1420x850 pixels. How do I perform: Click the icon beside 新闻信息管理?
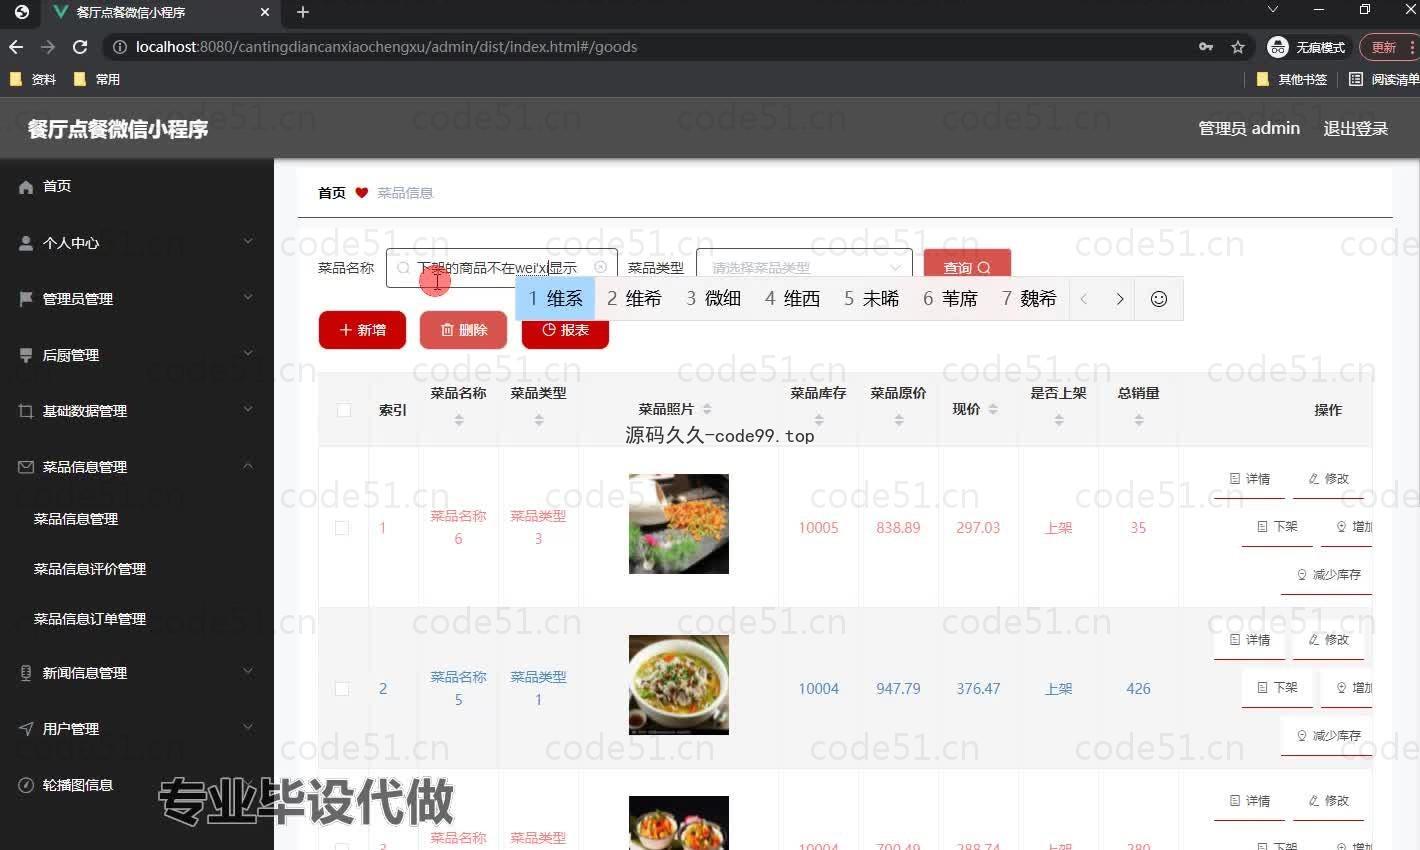tap(26, 673)
